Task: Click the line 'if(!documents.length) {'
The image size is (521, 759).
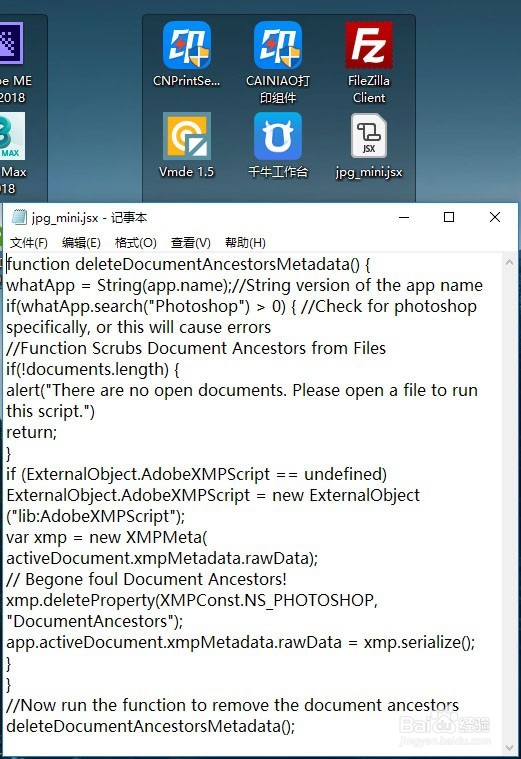Action: click(92, 369)
